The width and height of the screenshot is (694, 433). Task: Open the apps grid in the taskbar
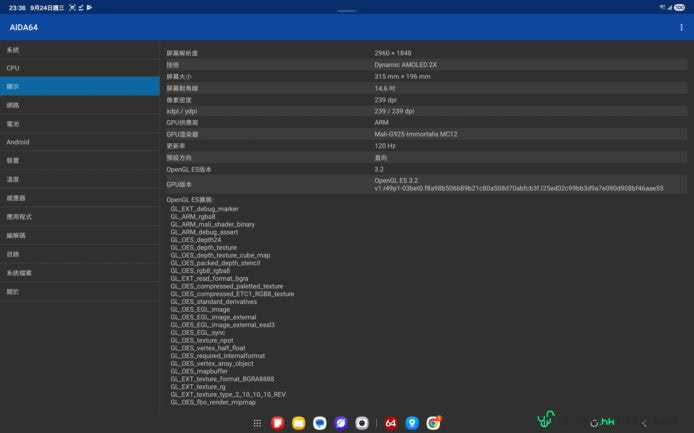coord(257,423)
